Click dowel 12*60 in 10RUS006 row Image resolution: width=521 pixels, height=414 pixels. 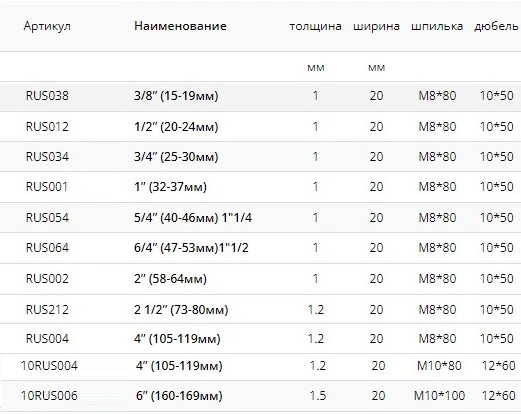click(498, 396)
